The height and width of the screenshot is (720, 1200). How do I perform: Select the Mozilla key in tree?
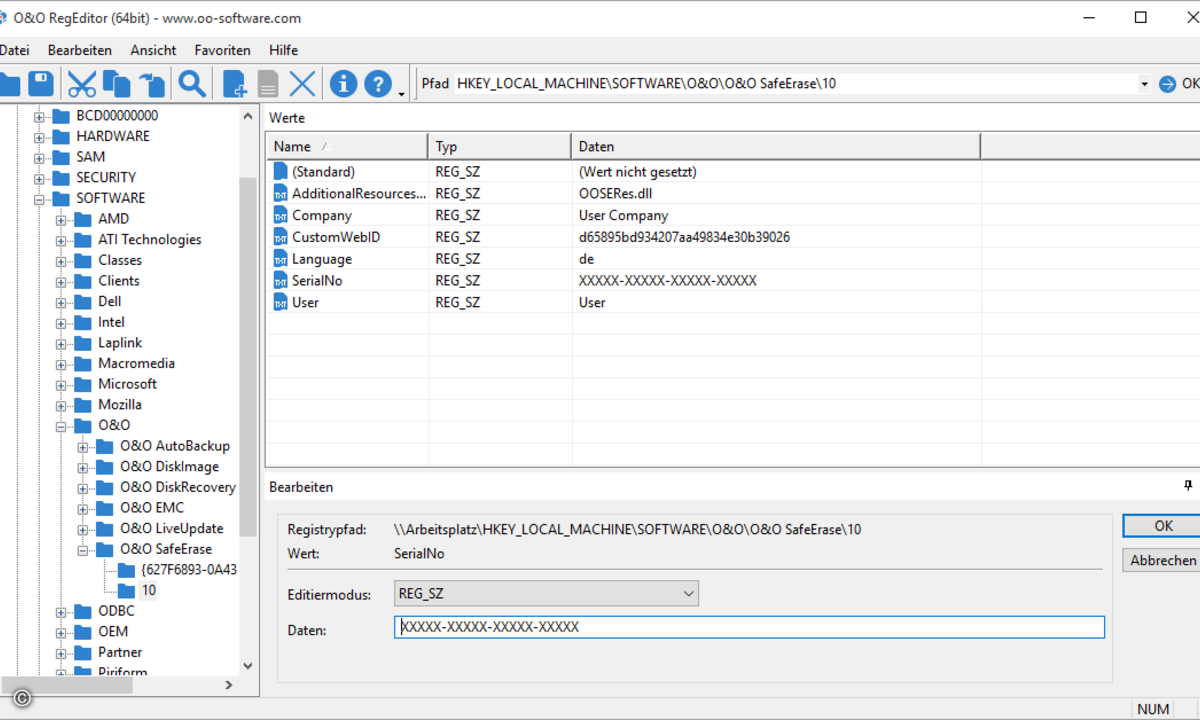click(119, 405)
